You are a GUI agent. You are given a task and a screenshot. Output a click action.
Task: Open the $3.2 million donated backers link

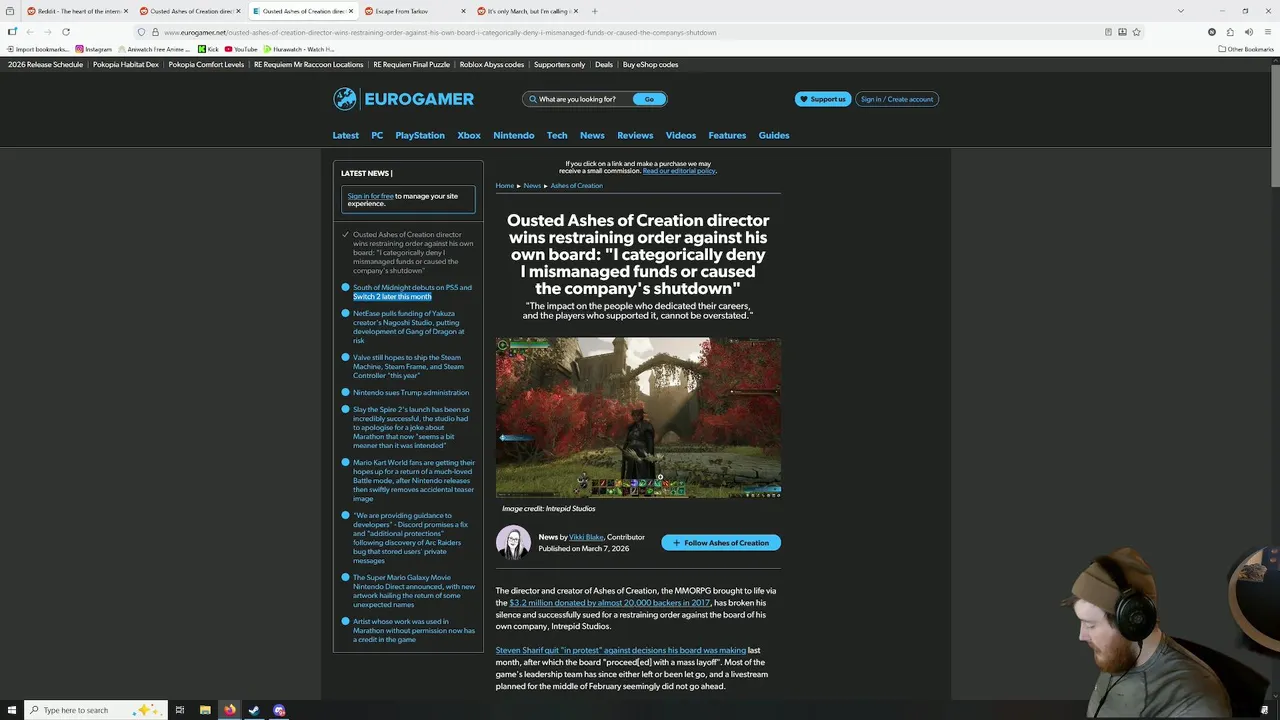tap(610, 603)
